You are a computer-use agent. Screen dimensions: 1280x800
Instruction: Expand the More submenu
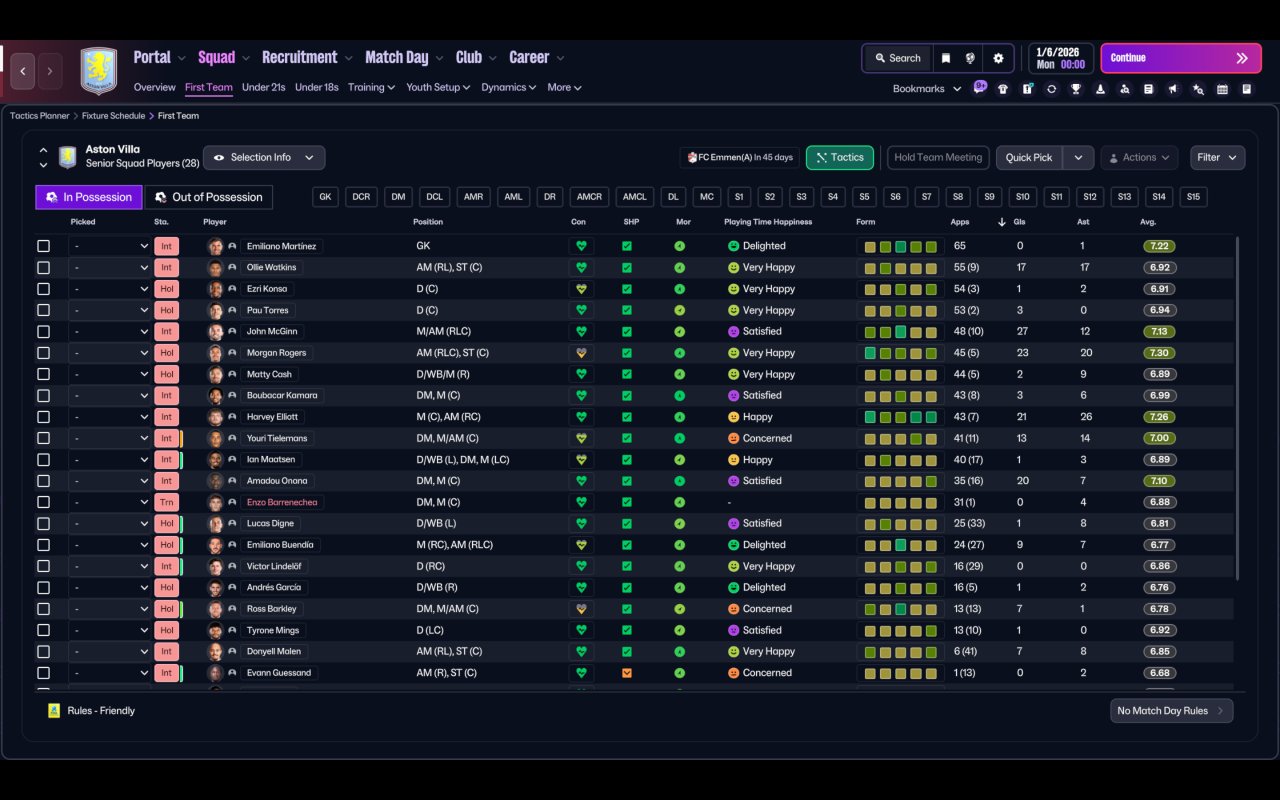pos(564,87)
